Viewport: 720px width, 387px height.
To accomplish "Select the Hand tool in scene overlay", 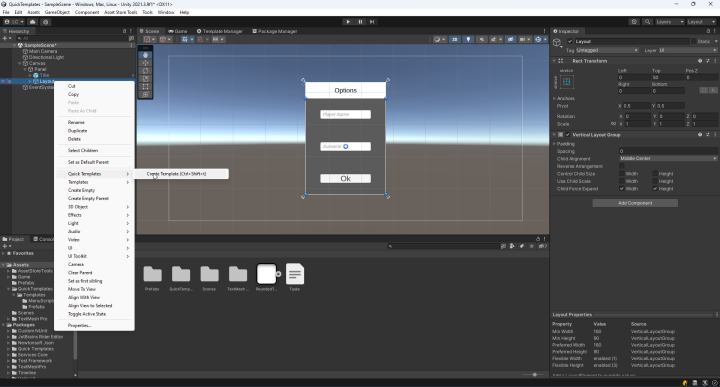I will tap(146, 55).
